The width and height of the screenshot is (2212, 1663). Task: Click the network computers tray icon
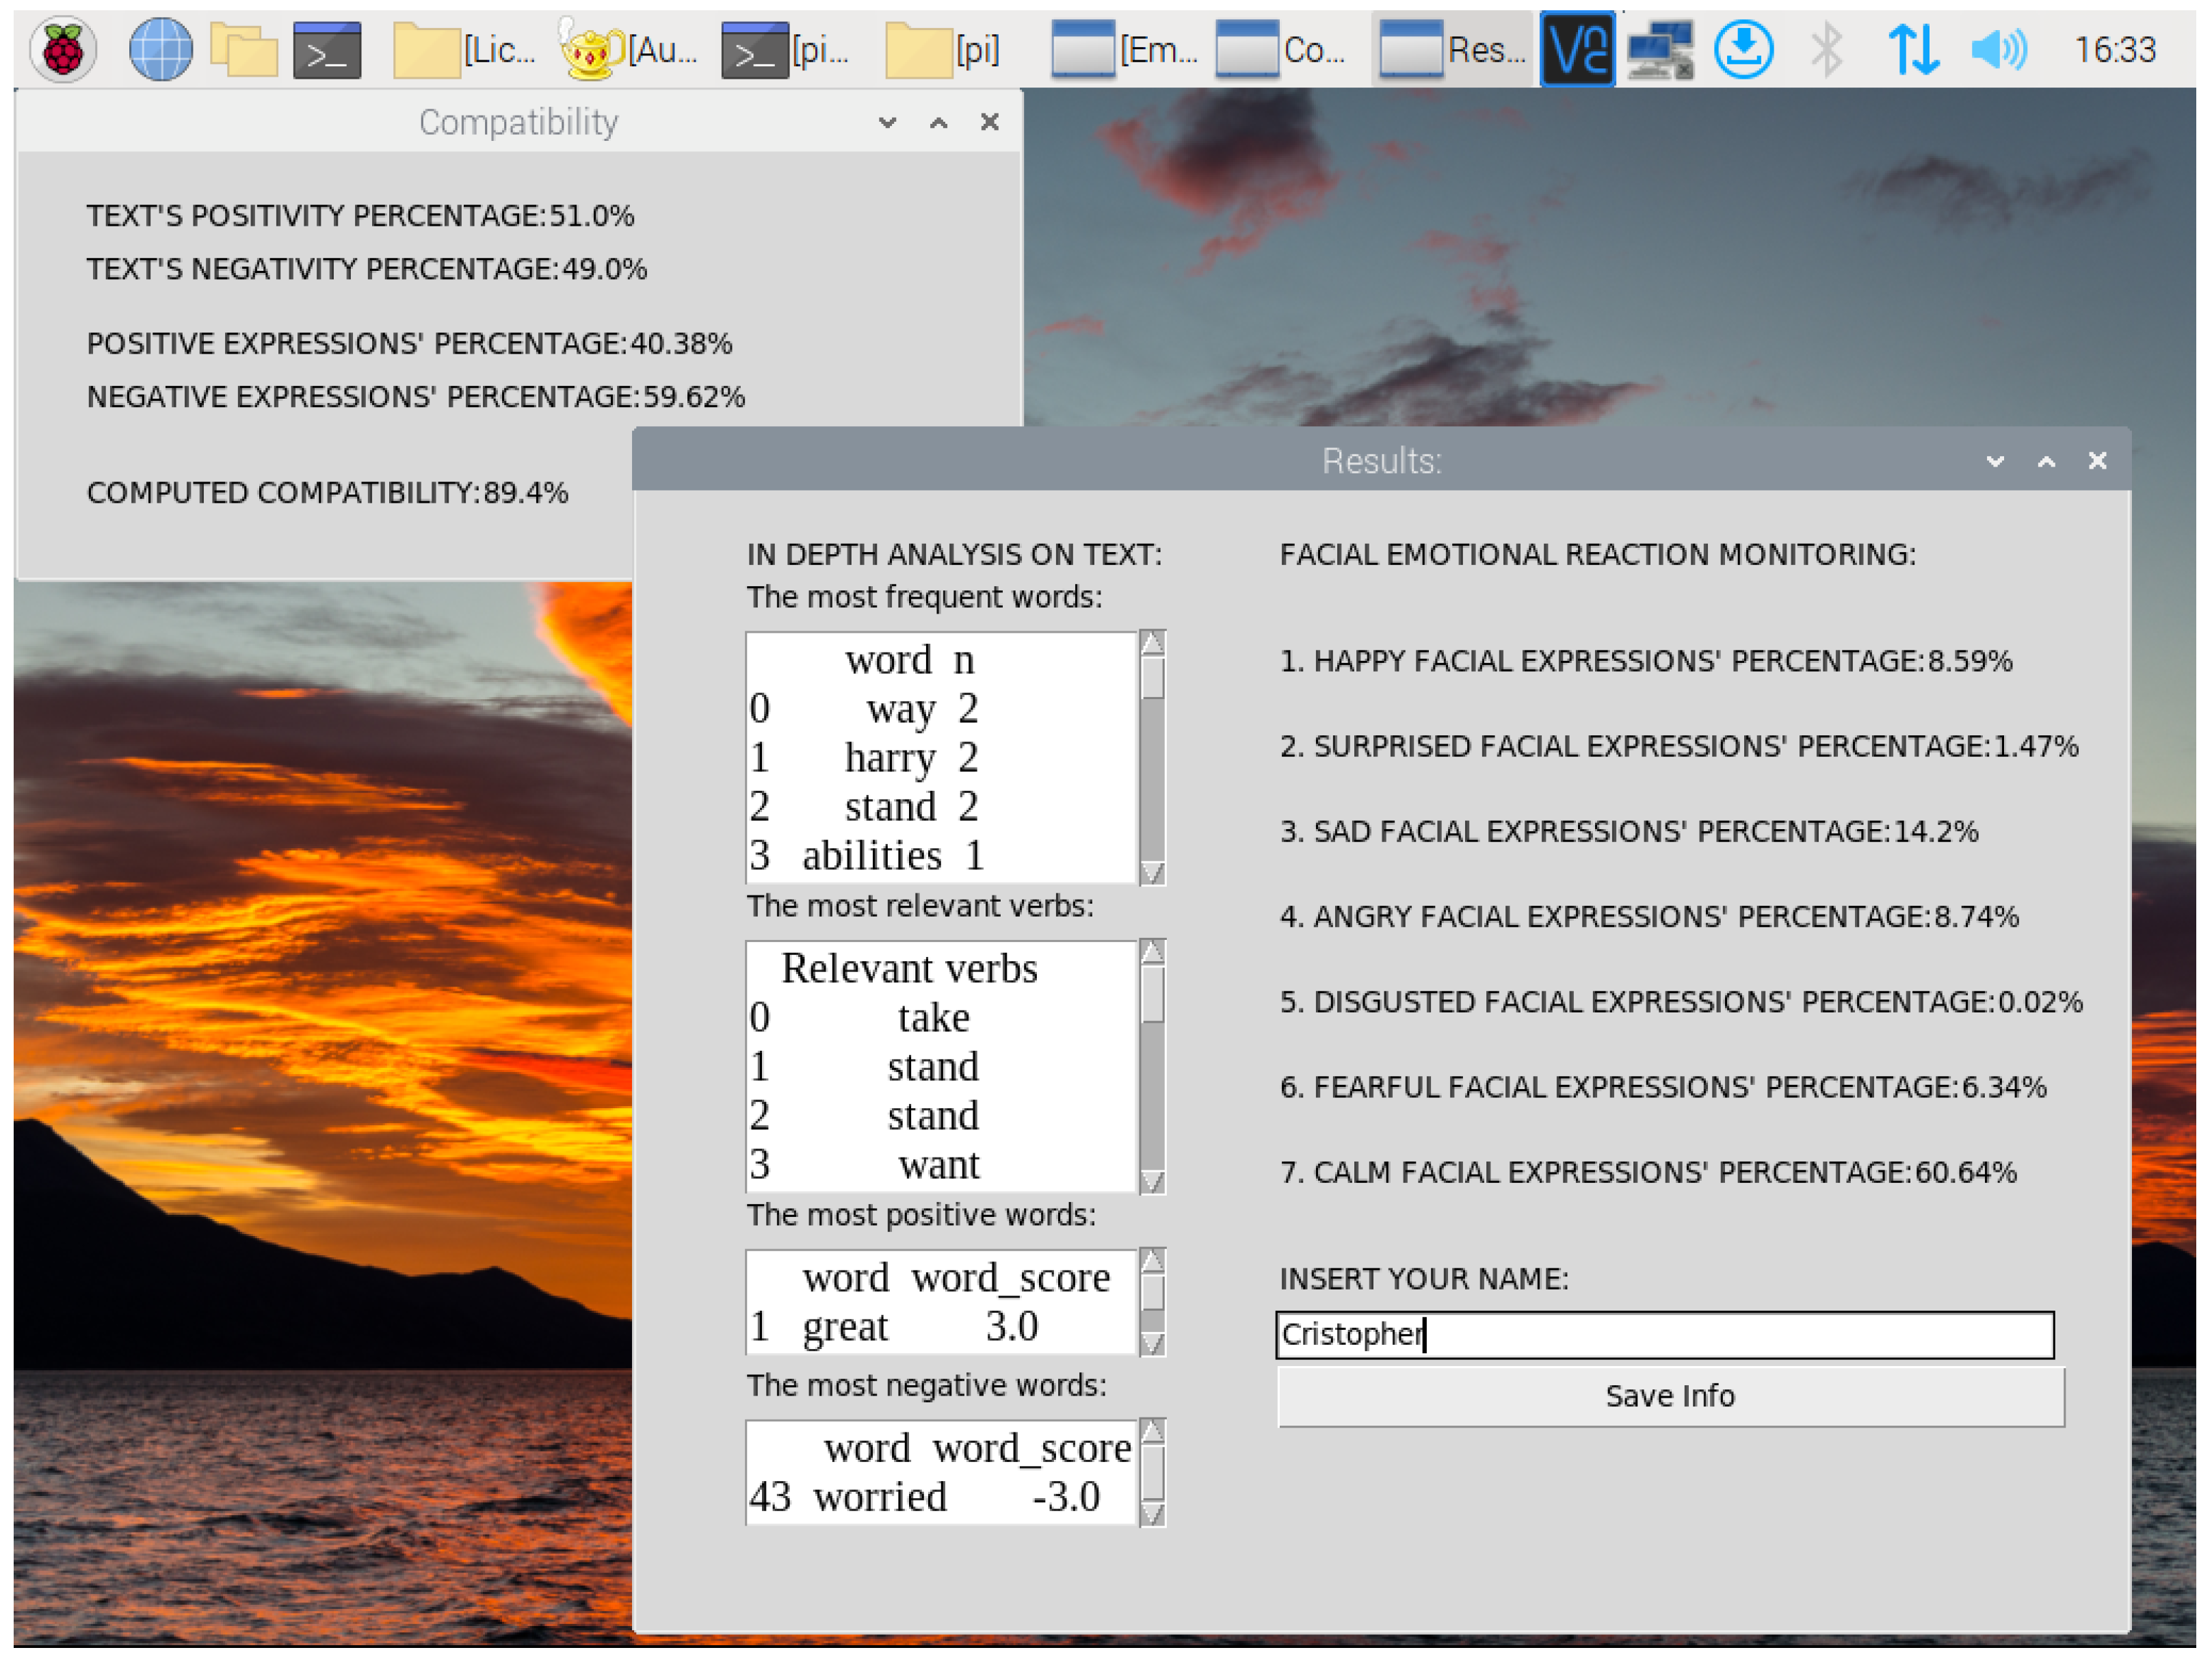pos(1659,49)
